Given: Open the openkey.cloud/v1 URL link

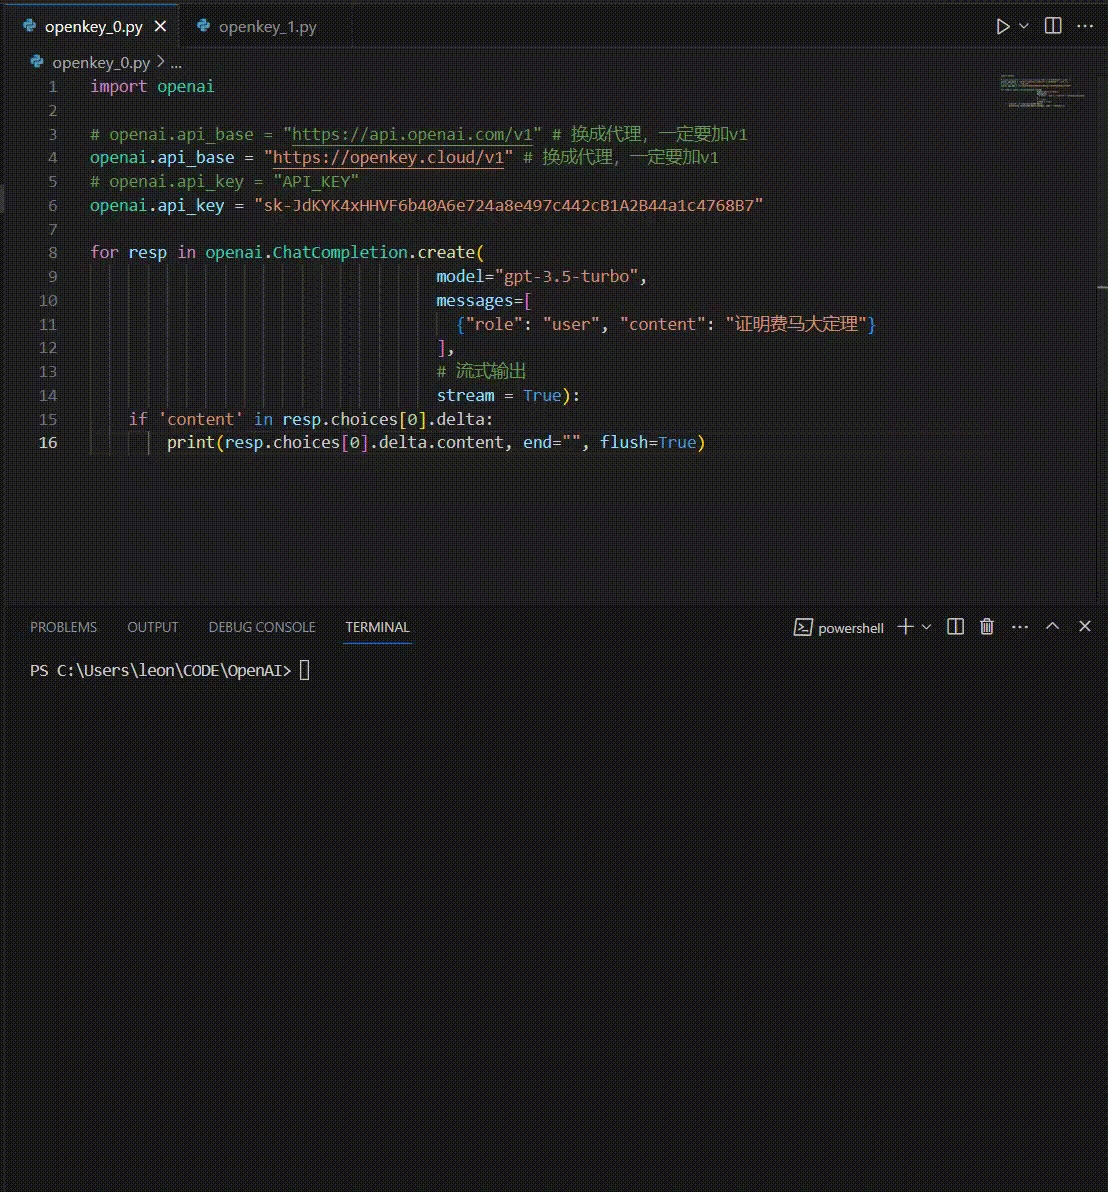Looking at the screenshot, I should coord(388,158).
